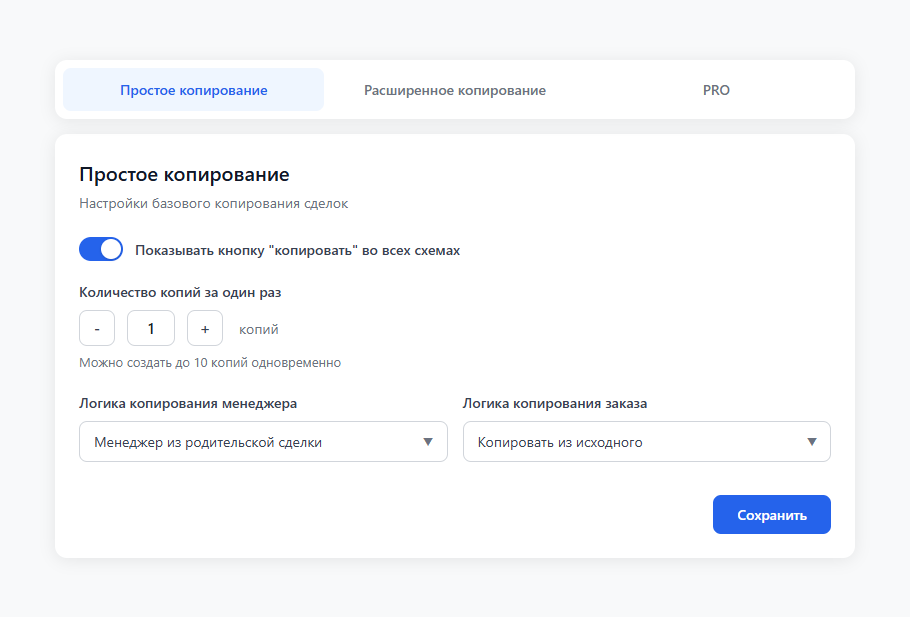Click the "копий" unit text after plus button
The width and height of the screenshot is (910, 617).
point(258,329)
